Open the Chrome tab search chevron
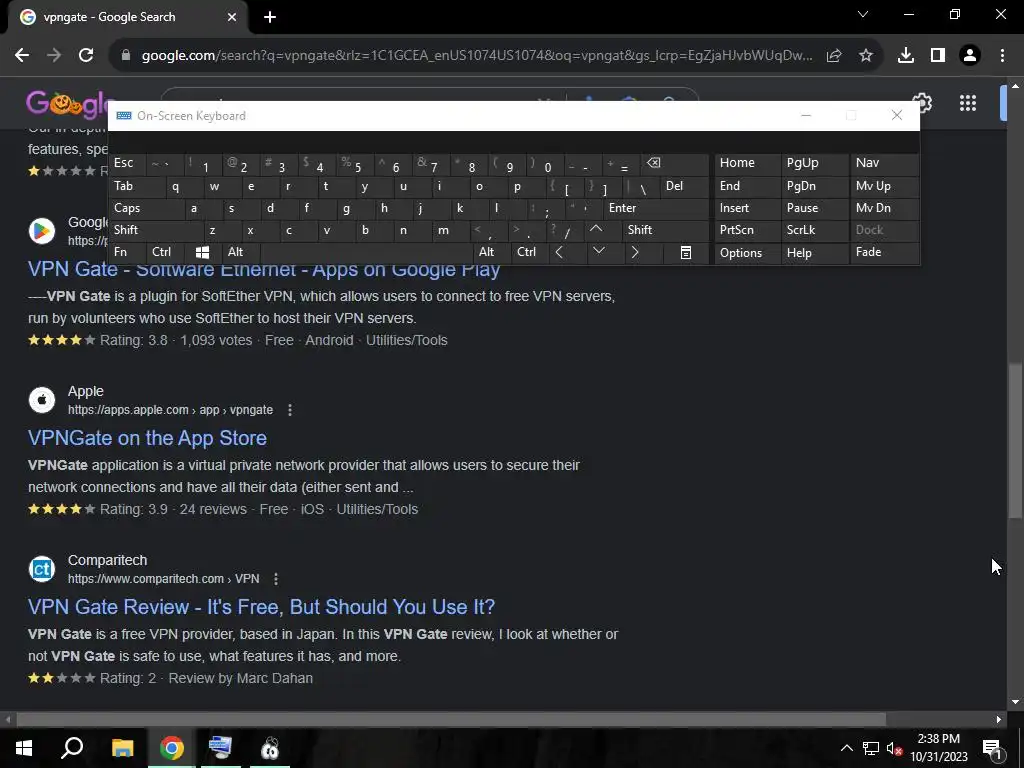 click(863, 14)
